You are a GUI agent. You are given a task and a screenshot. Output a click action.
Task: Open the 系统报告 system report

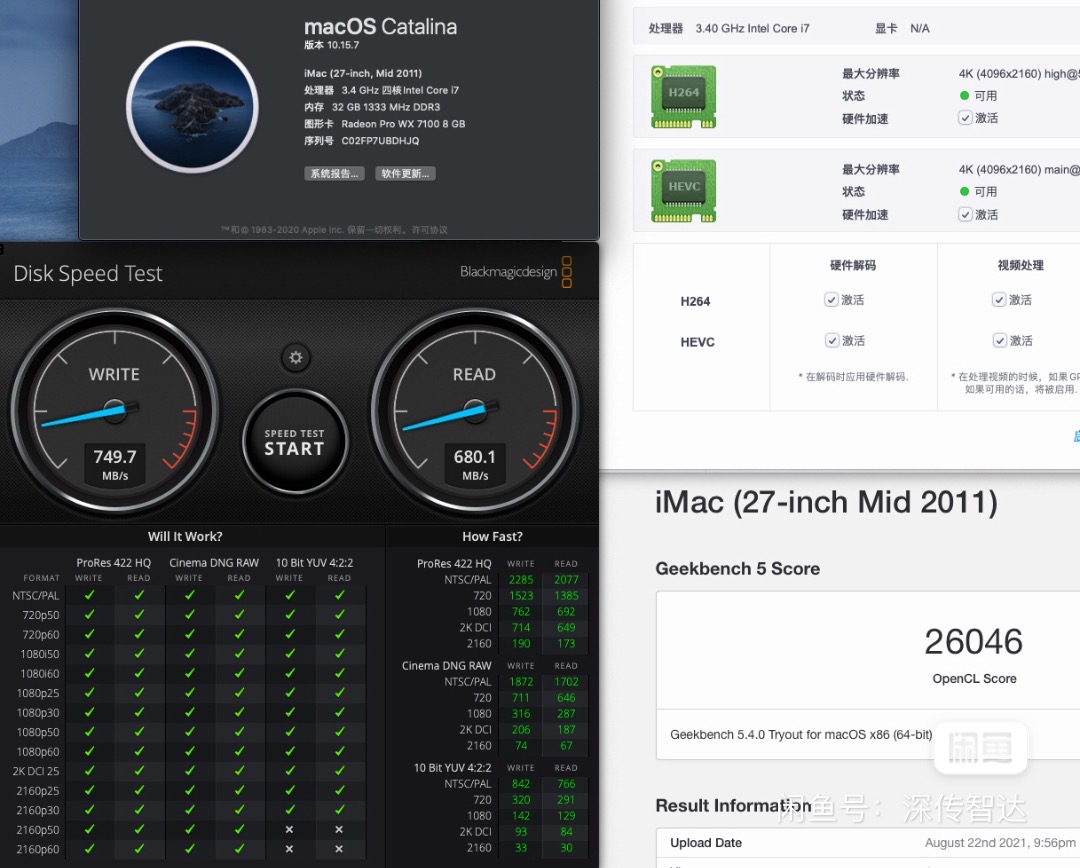334,174
